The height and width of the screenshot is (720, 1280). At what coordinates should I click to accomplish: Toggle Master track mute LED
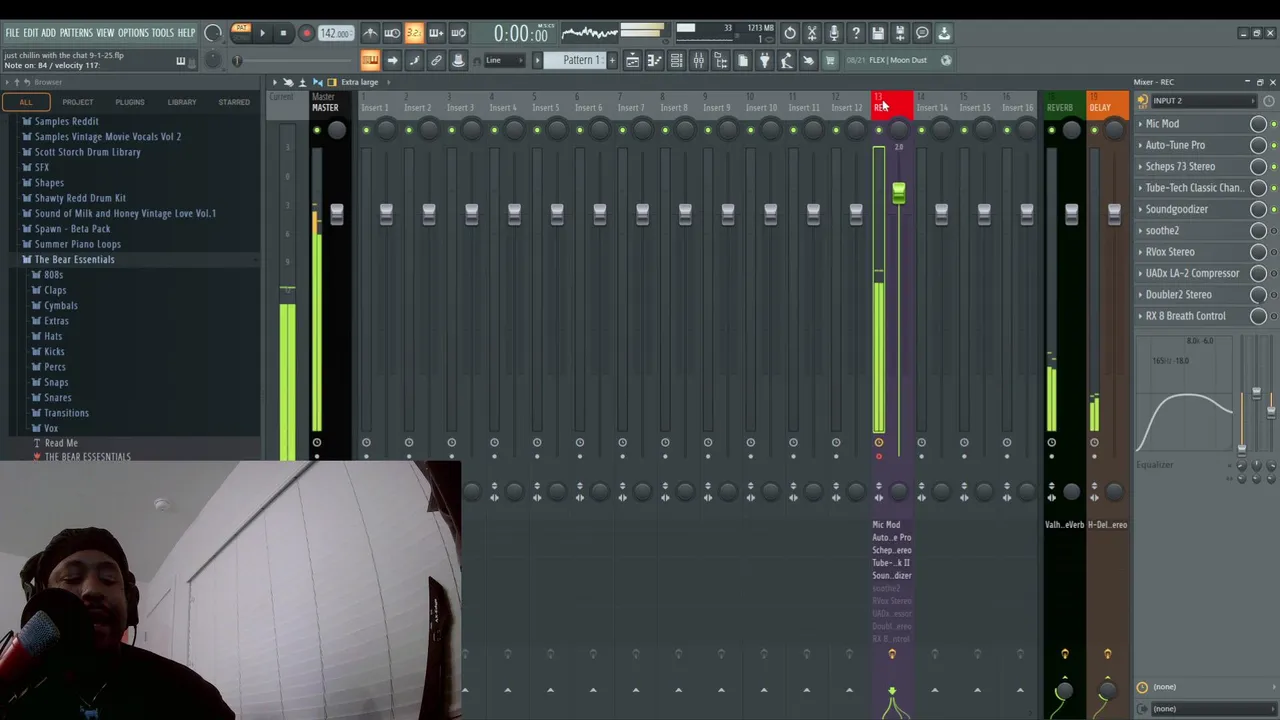[x=317, y=131]
